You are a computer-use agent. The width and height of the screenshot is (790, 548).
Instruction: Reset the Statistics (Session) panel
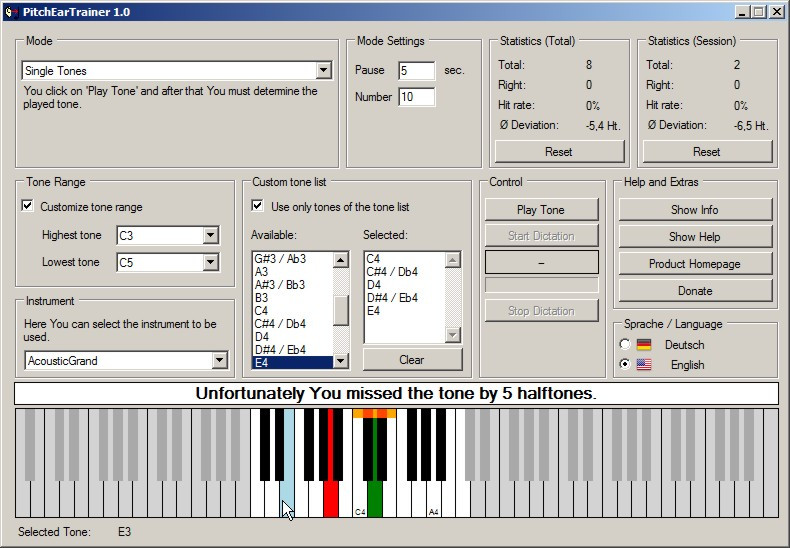point(707,152)
